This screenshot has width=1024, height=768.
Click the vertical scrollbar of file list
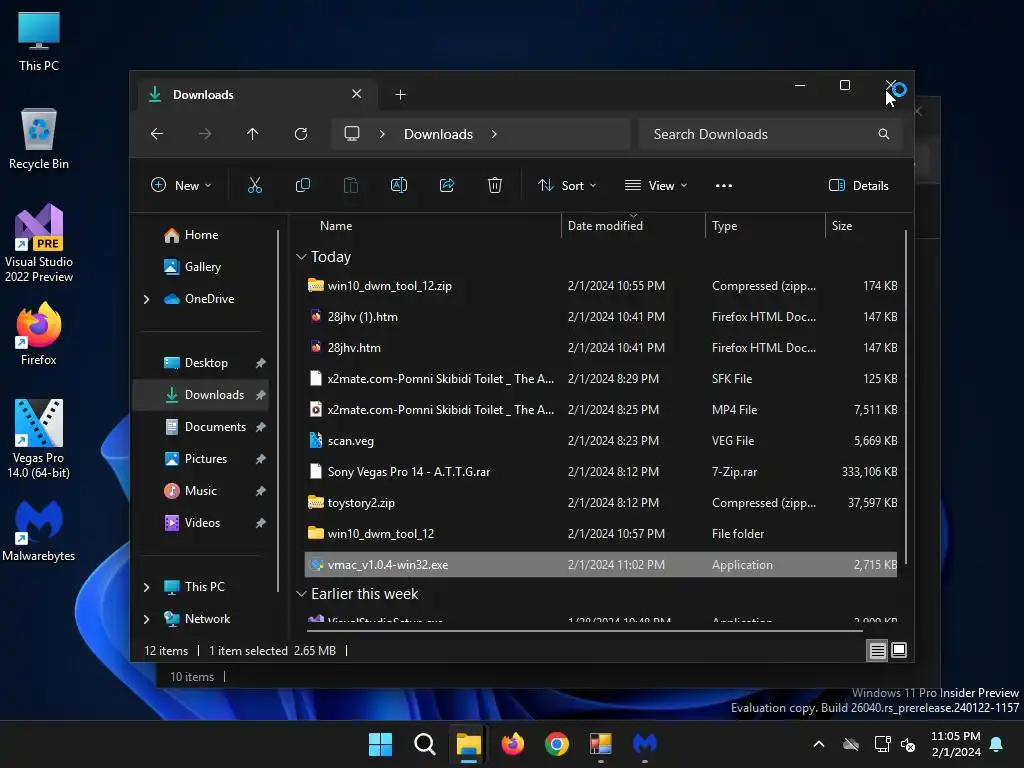(906, 398)
